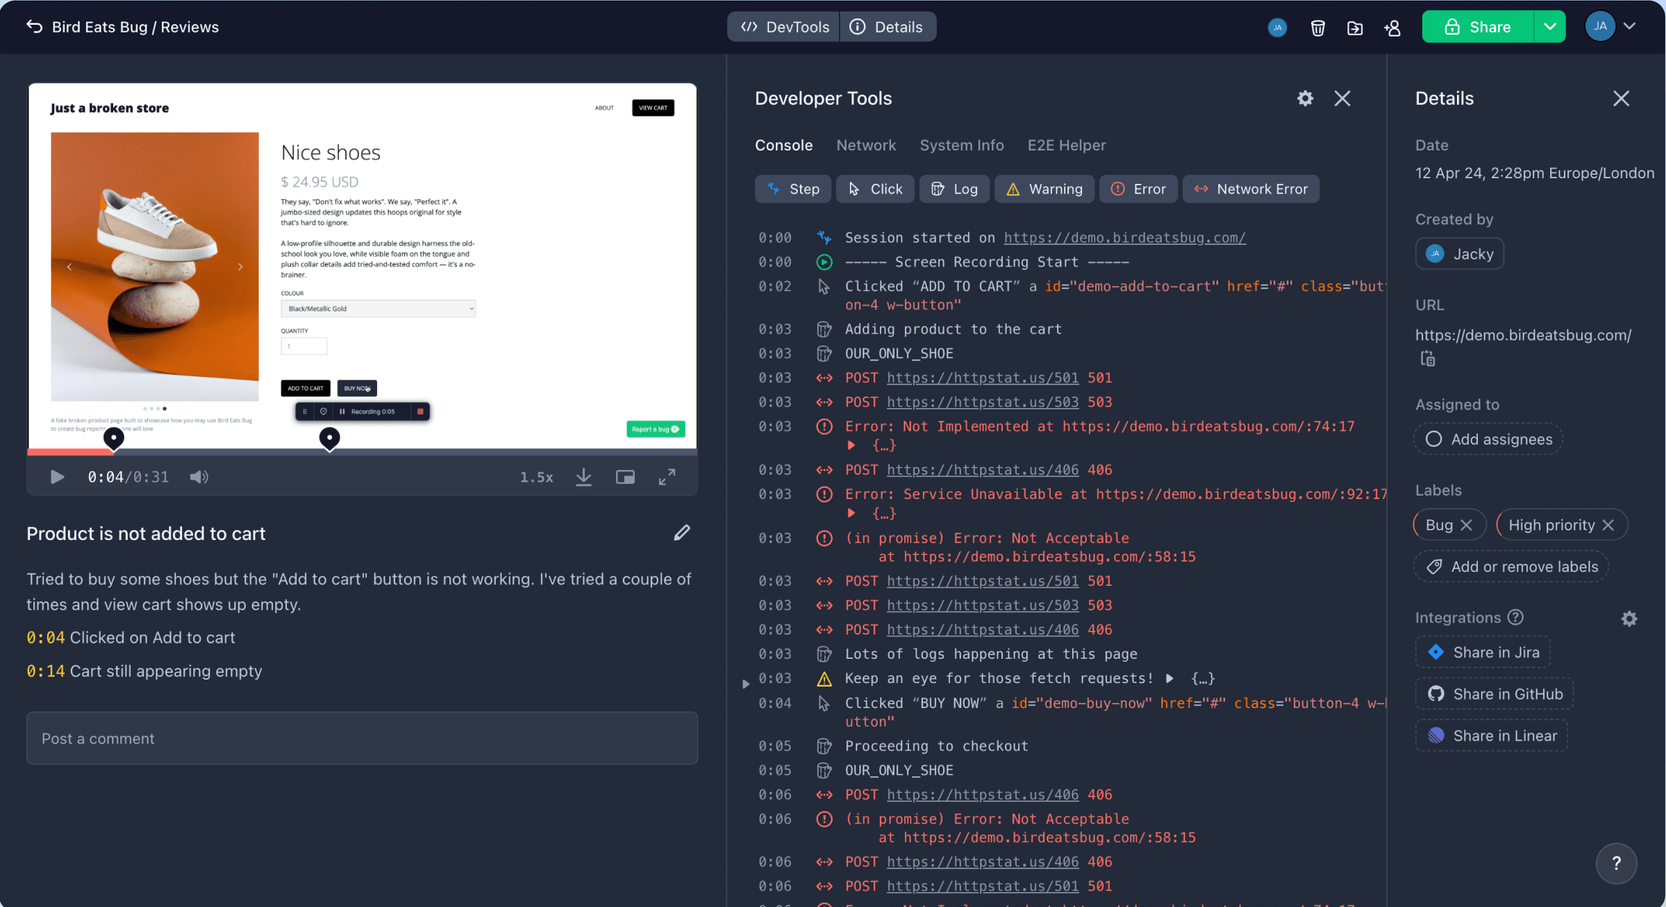Edit the bug title with pencil icon
The width and height of the screenshot is (1666, 907).
tap(682, 533)
